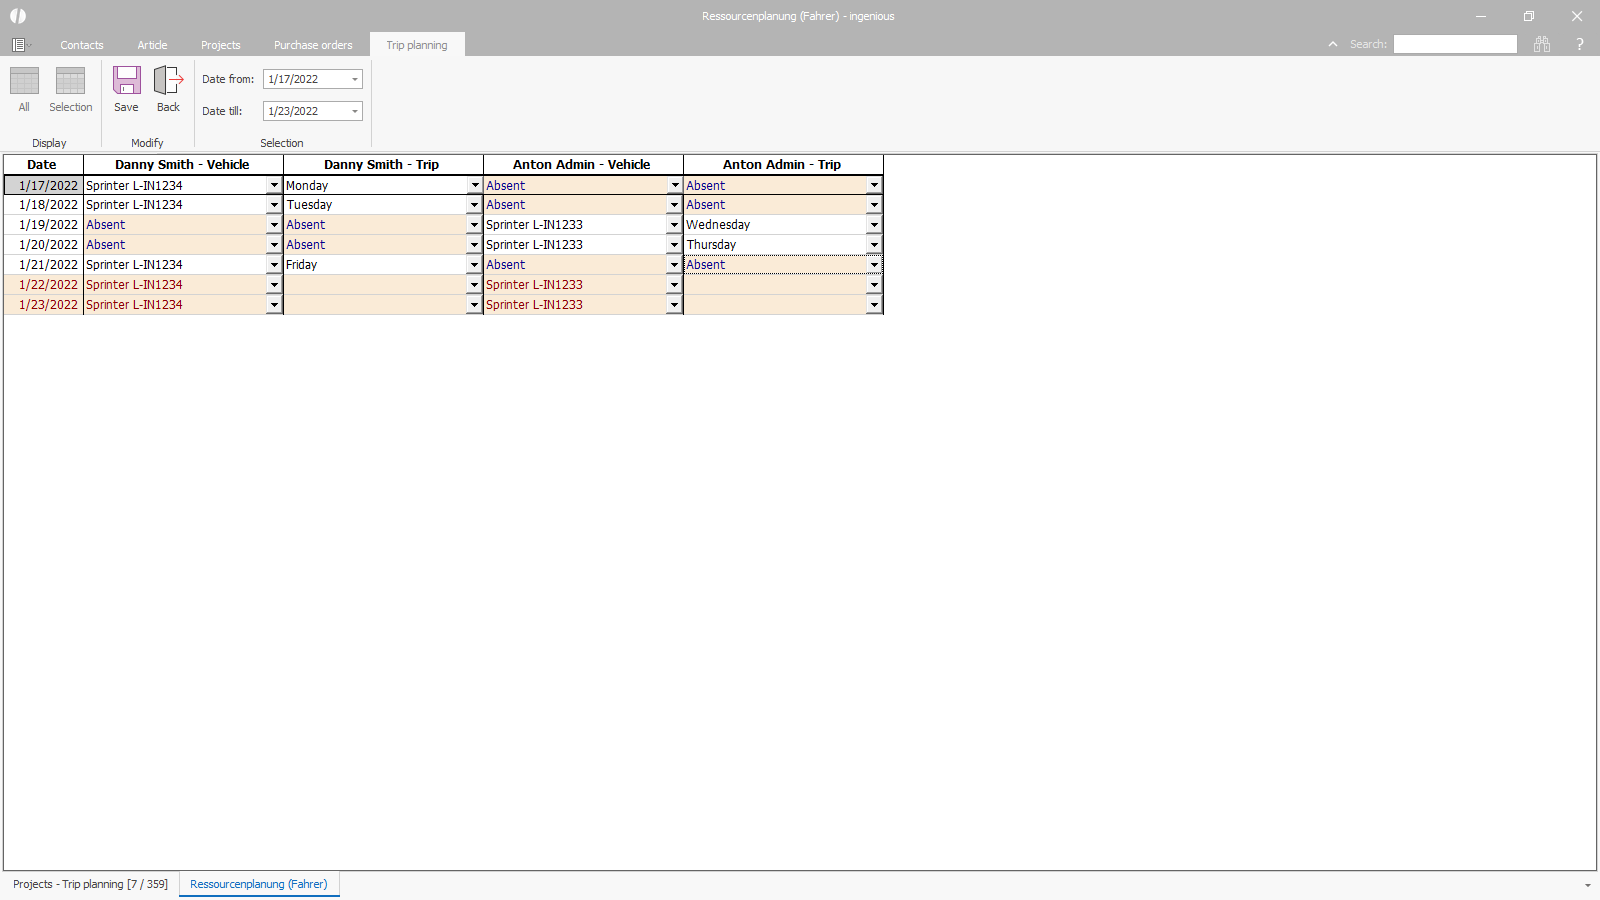This screenshot has width=1600, height=900.
Task: Click the Danny Smith - Trip column header
Action: click(382, 165)
